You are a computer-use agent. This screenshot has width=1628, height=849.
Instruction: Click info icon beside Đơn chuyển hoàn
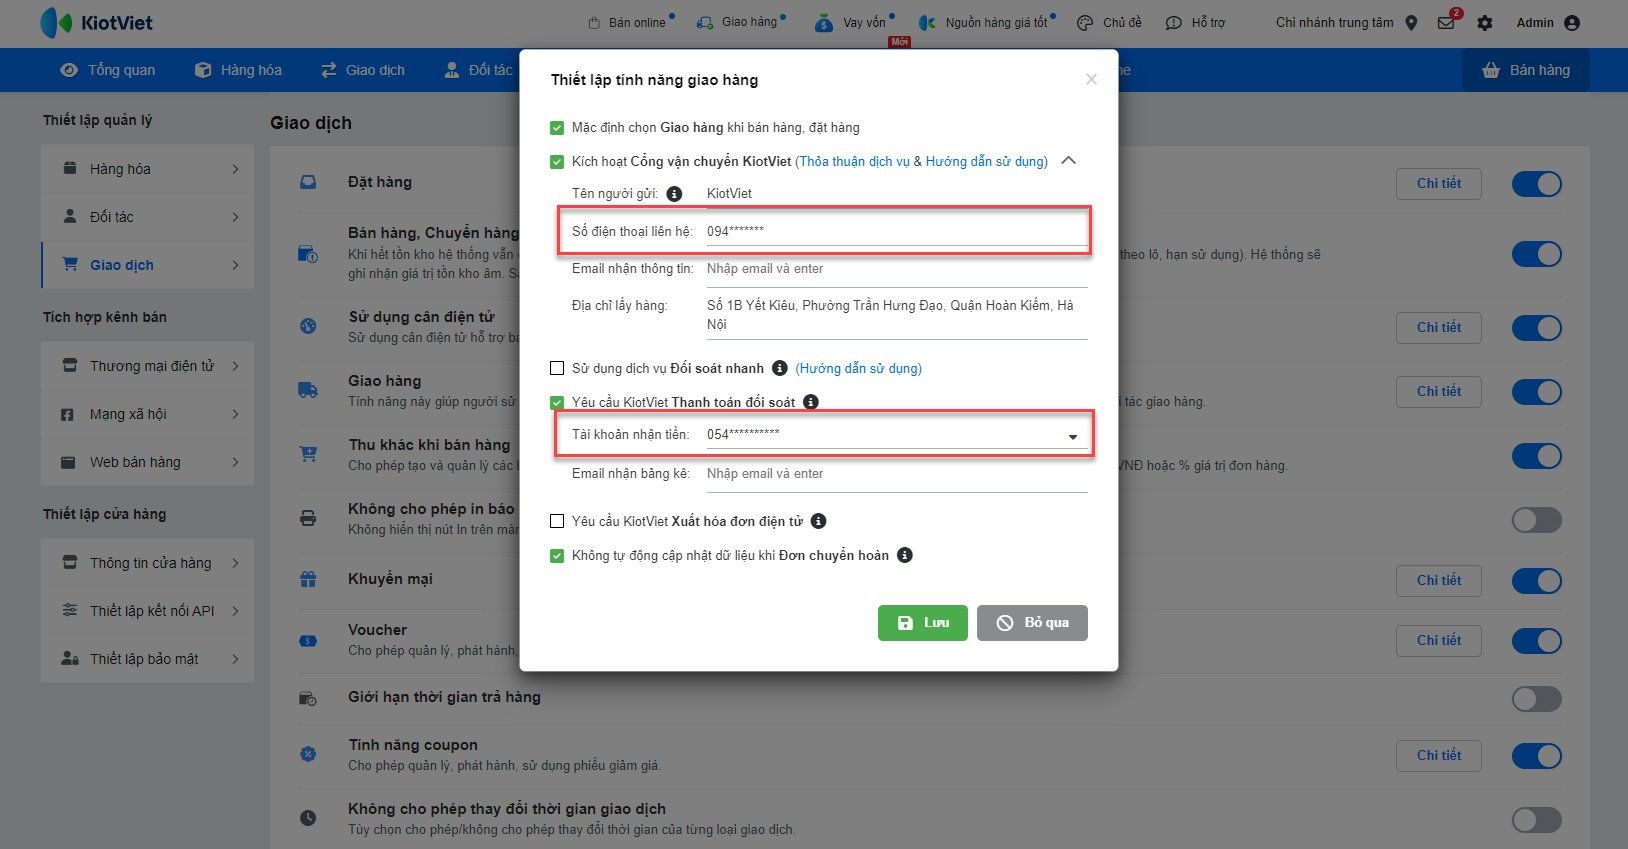coord(904,555)
